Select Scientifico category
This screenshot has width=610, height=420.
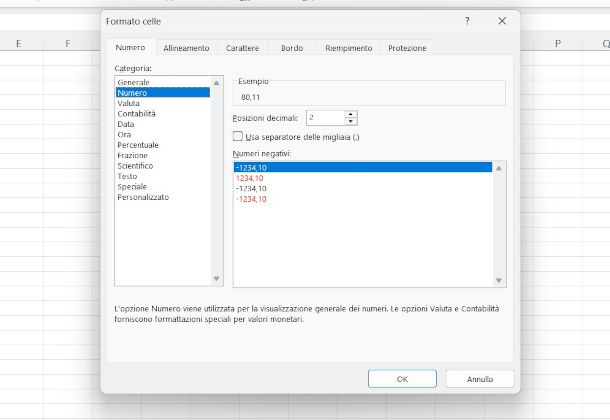point(163,166)
